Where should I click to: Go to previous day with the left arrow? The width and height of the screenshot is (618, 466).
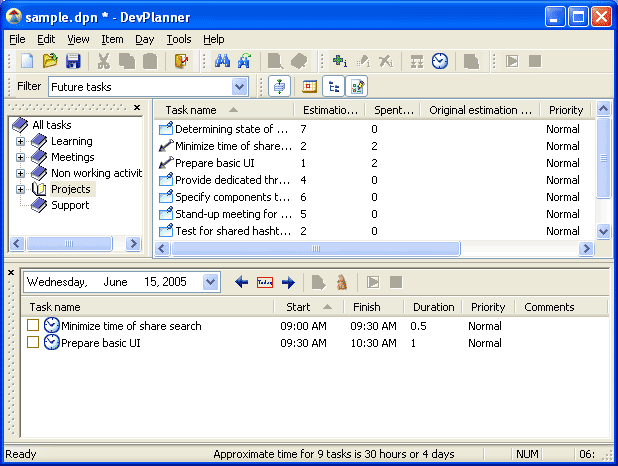(241, 282)
